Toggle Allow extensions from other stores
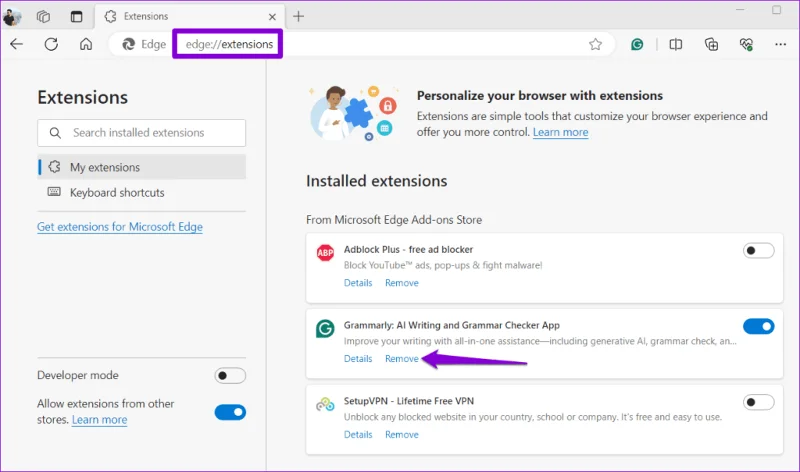The width and height of the screenshot is (800, 472). pyautogui.click(x=230, y=412)
